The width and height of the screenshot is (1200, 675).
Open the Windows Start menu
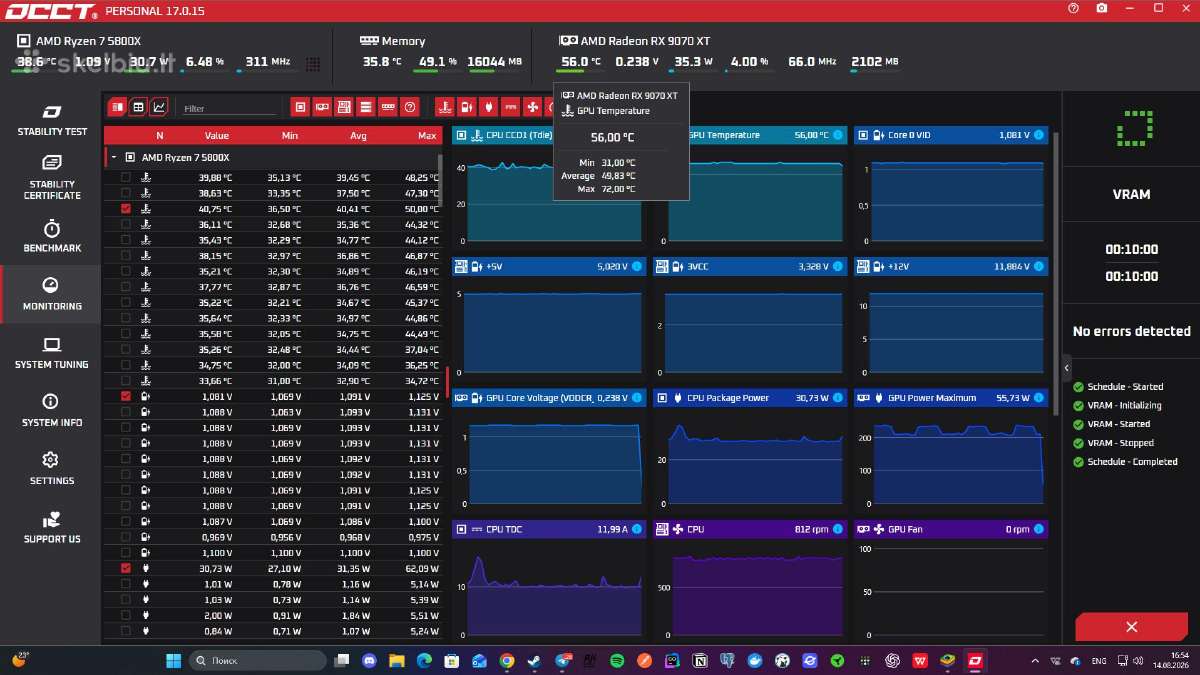(173, 660)
